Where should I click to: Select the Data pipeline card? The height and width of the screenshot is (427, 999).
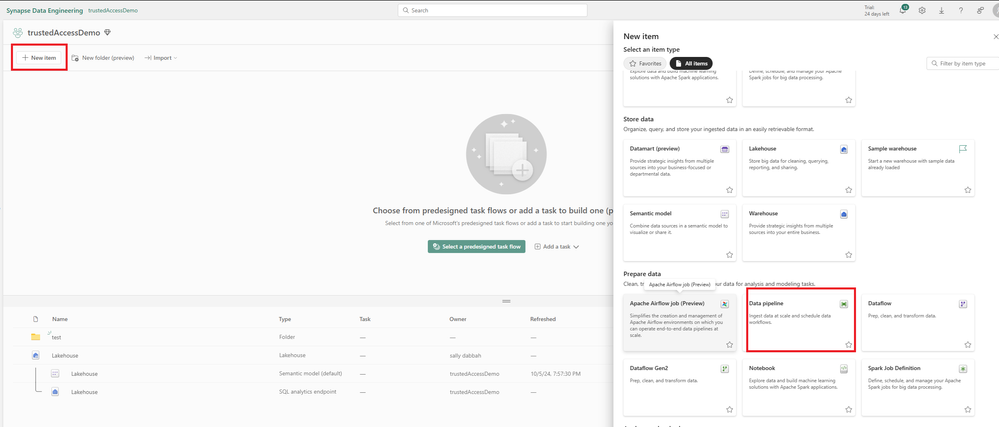(801, 322)
